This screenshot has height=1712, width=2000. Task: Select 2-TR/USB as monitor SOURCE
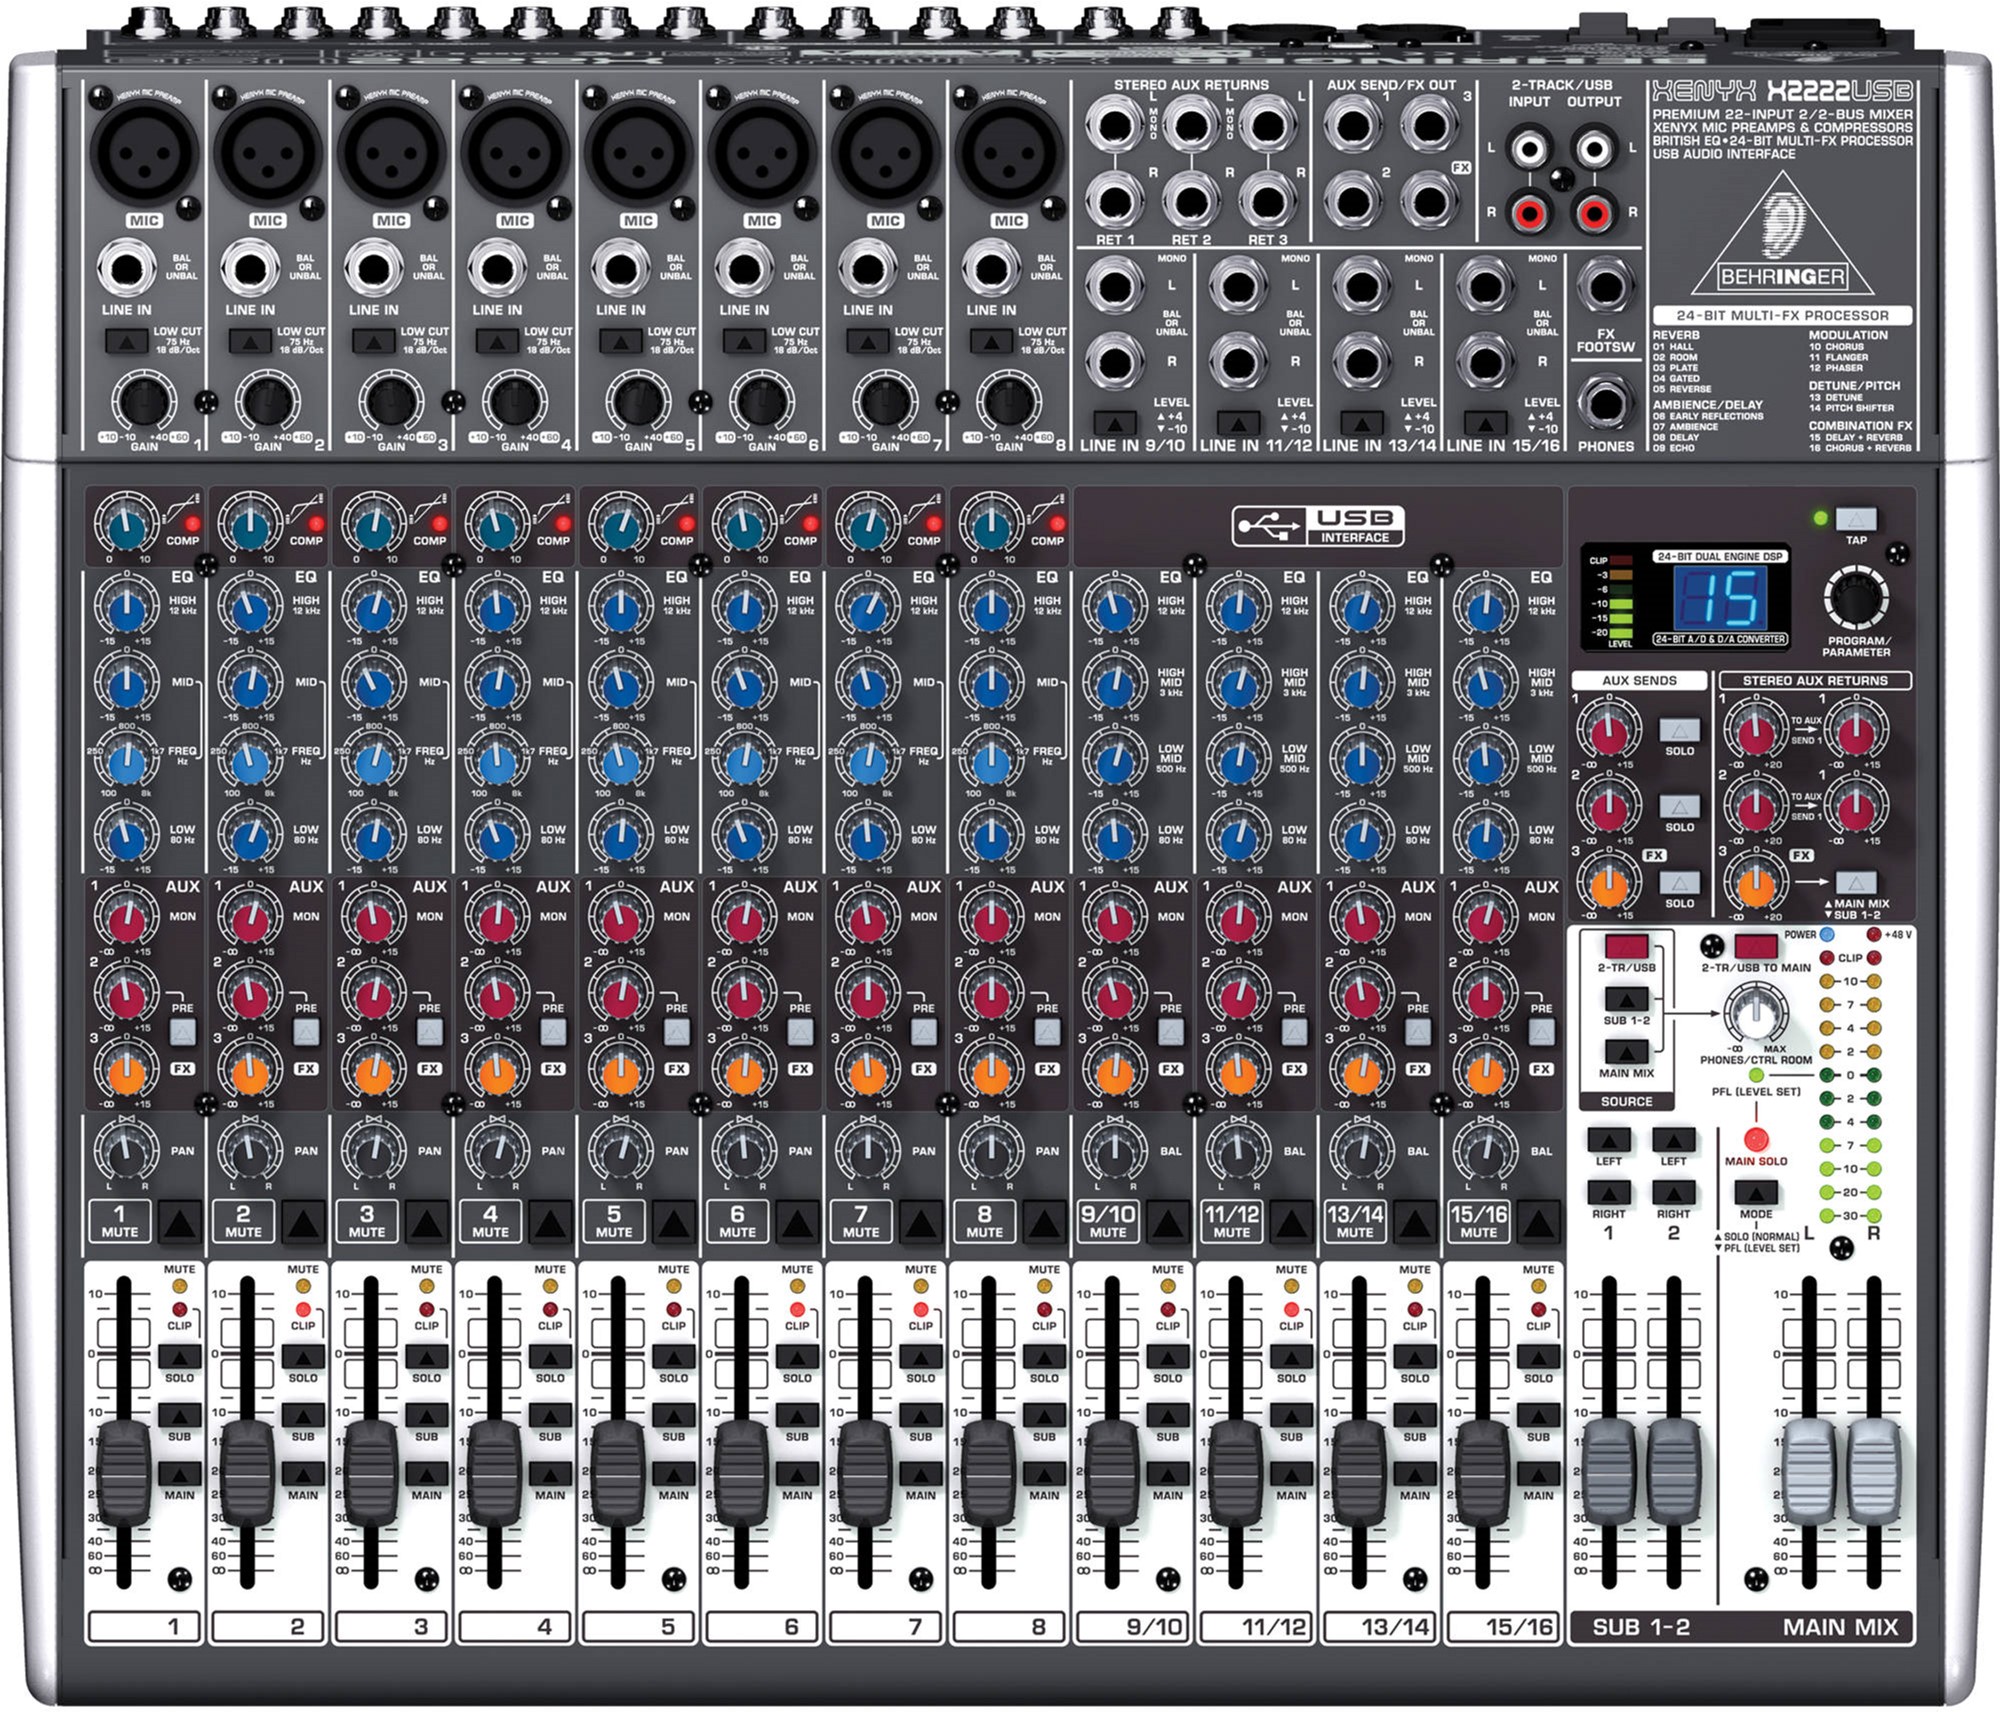point(1626,946)
